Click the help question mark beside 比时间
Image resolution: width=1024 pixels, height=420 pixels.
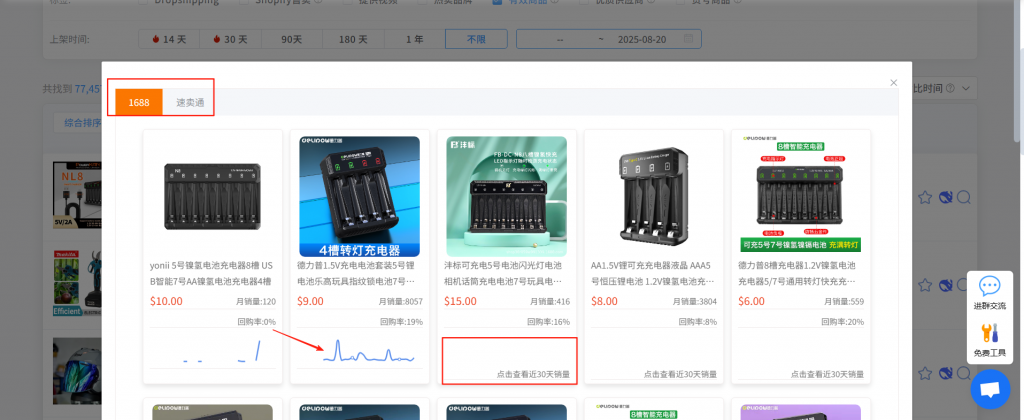[x=950, y=88]
